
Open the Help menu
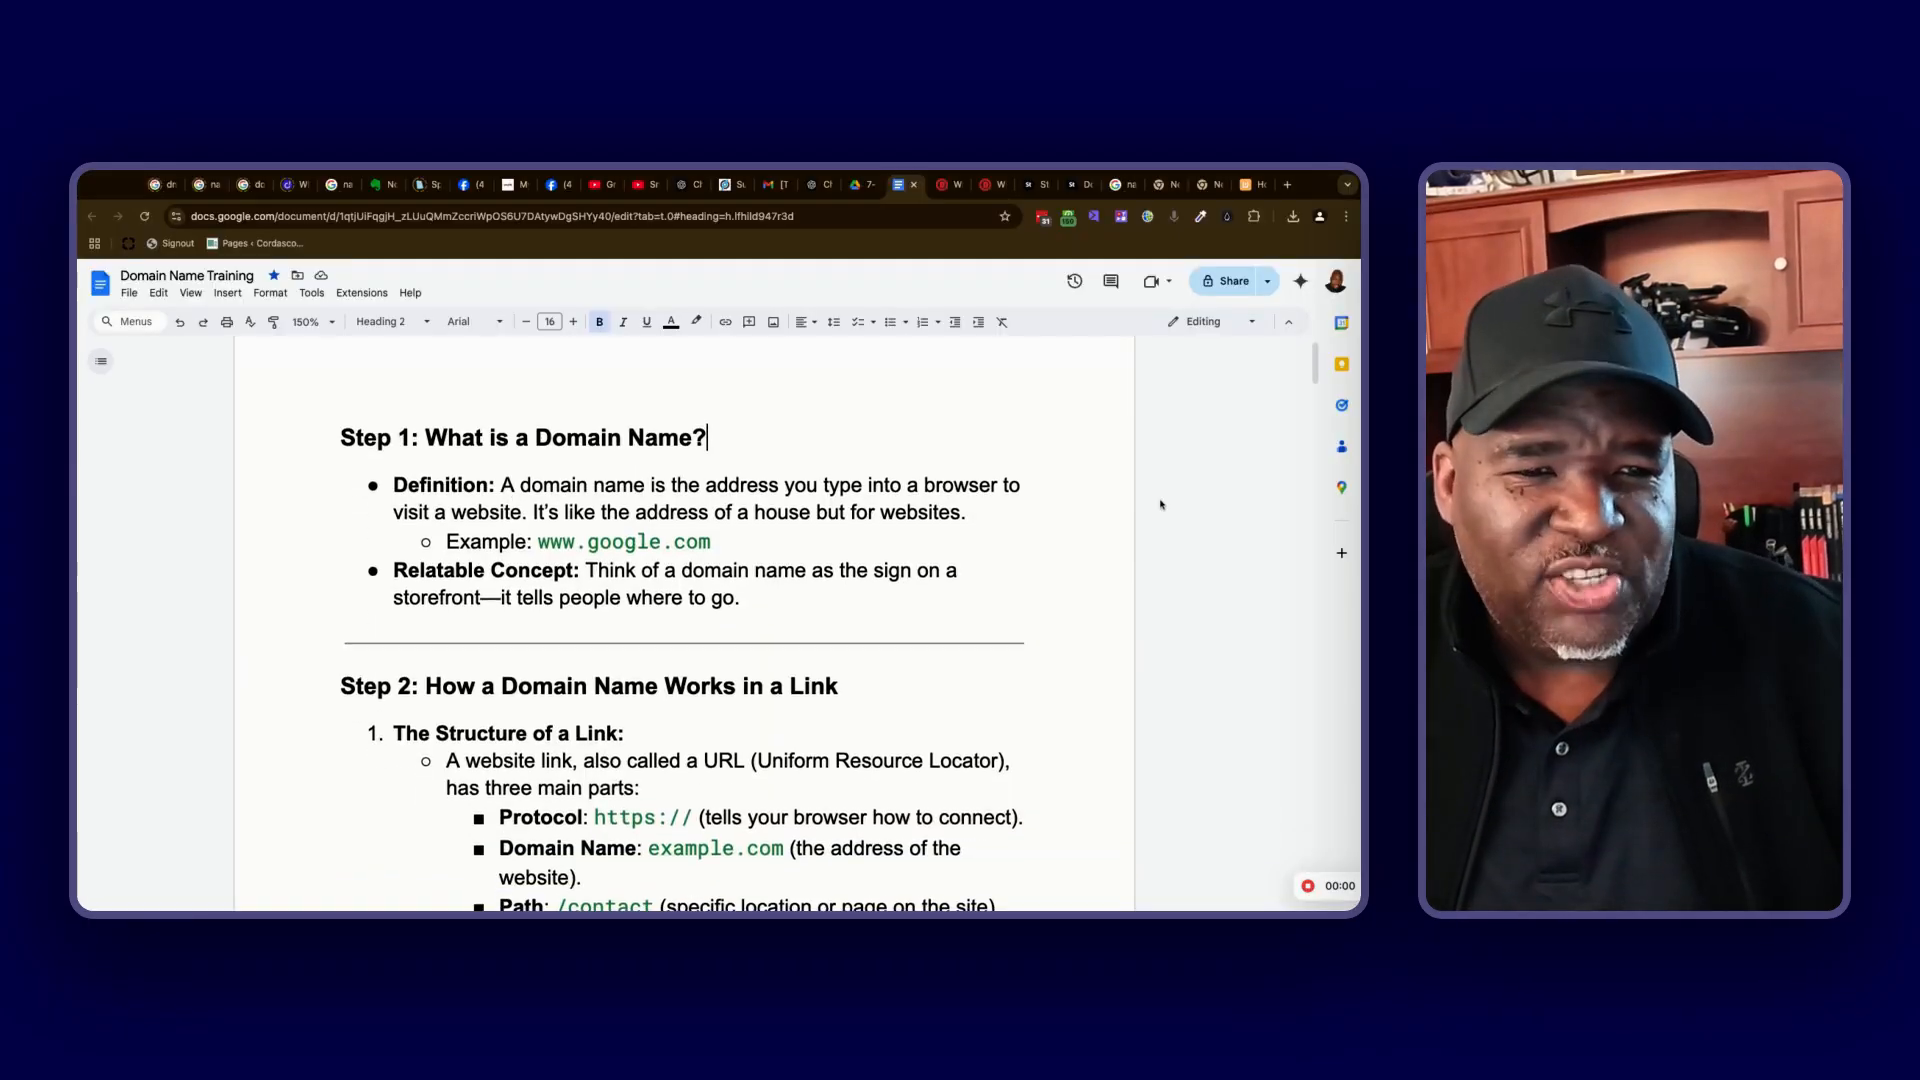410,293
